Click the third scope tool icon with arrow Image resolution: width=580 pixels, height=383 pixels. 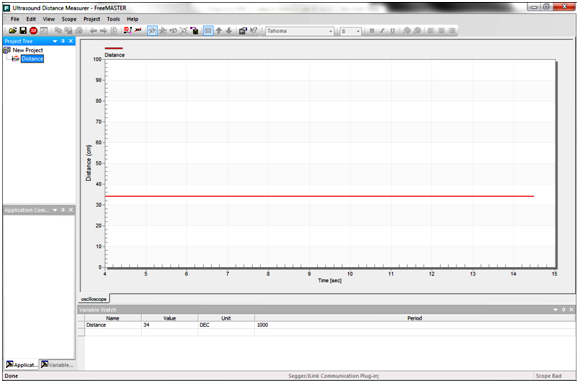click(x=173, y=31)
